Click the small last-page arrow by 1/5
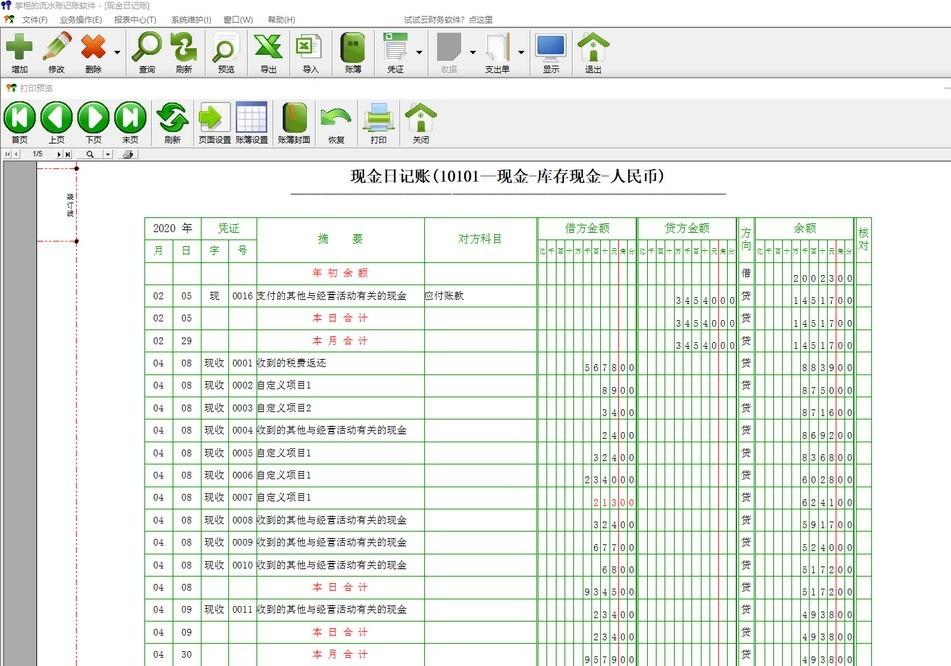Screen dimensions: 951x666 (68, 154)
